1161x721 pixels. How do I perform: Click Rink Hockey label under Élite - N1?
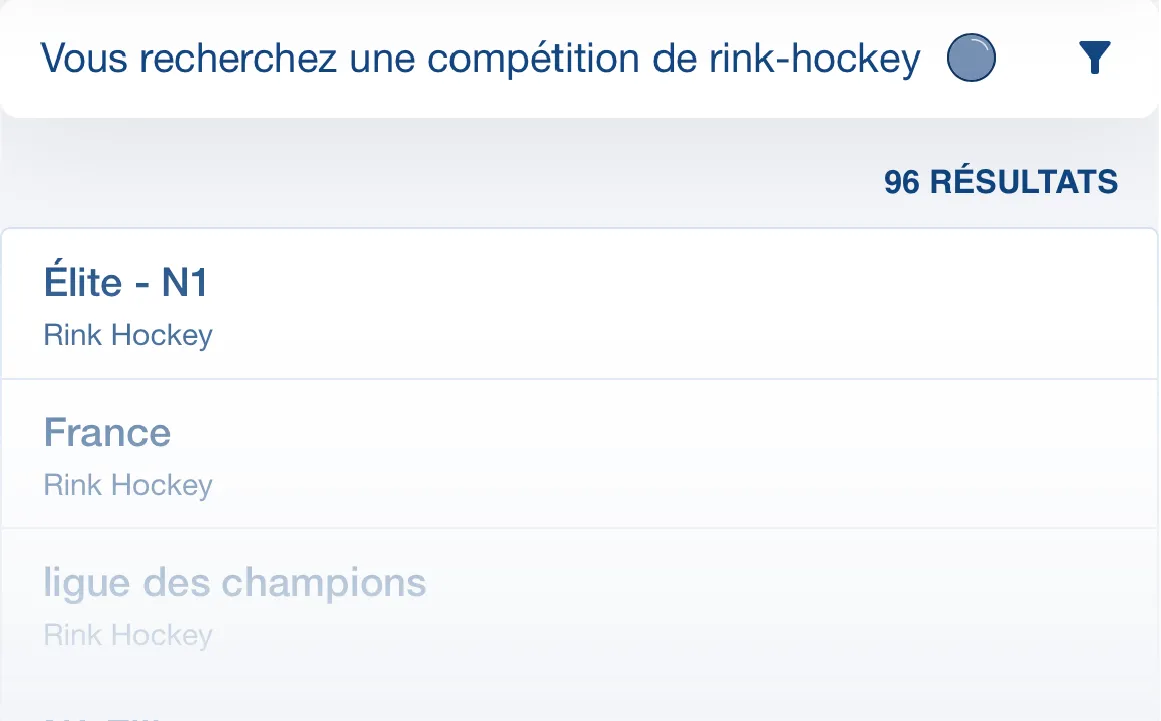[127, 334]
